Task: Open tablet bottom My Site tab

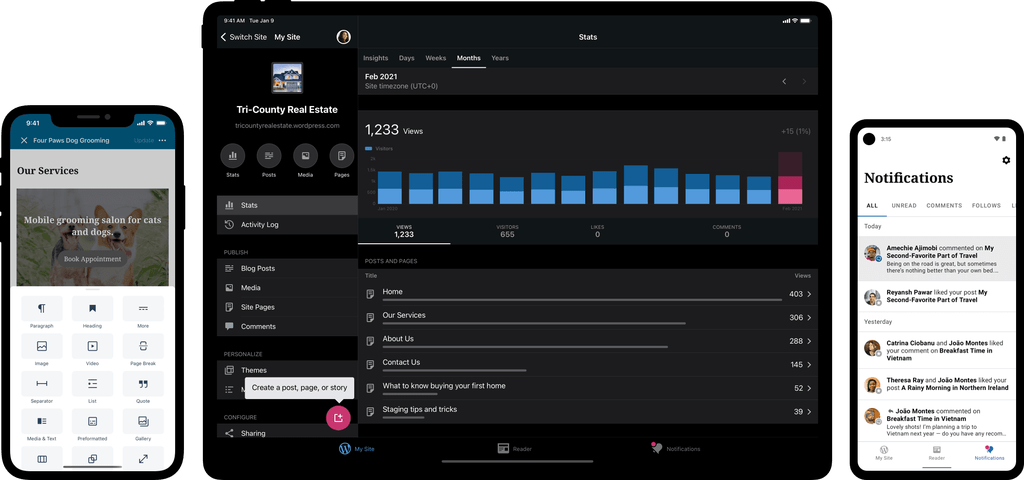Action: 357,449
